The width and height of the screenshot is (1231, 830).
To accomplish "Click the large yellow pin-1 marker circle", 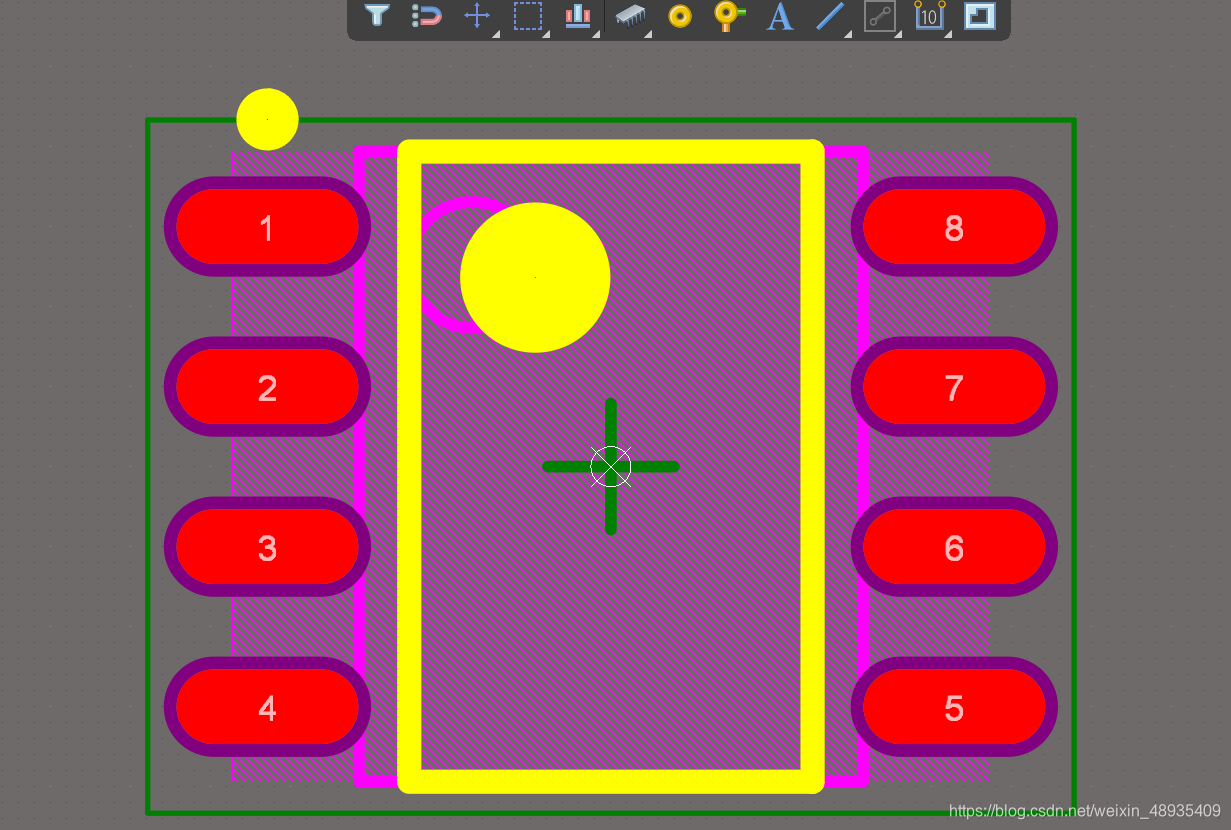I will pyautogui.click(x=535, y=277).
